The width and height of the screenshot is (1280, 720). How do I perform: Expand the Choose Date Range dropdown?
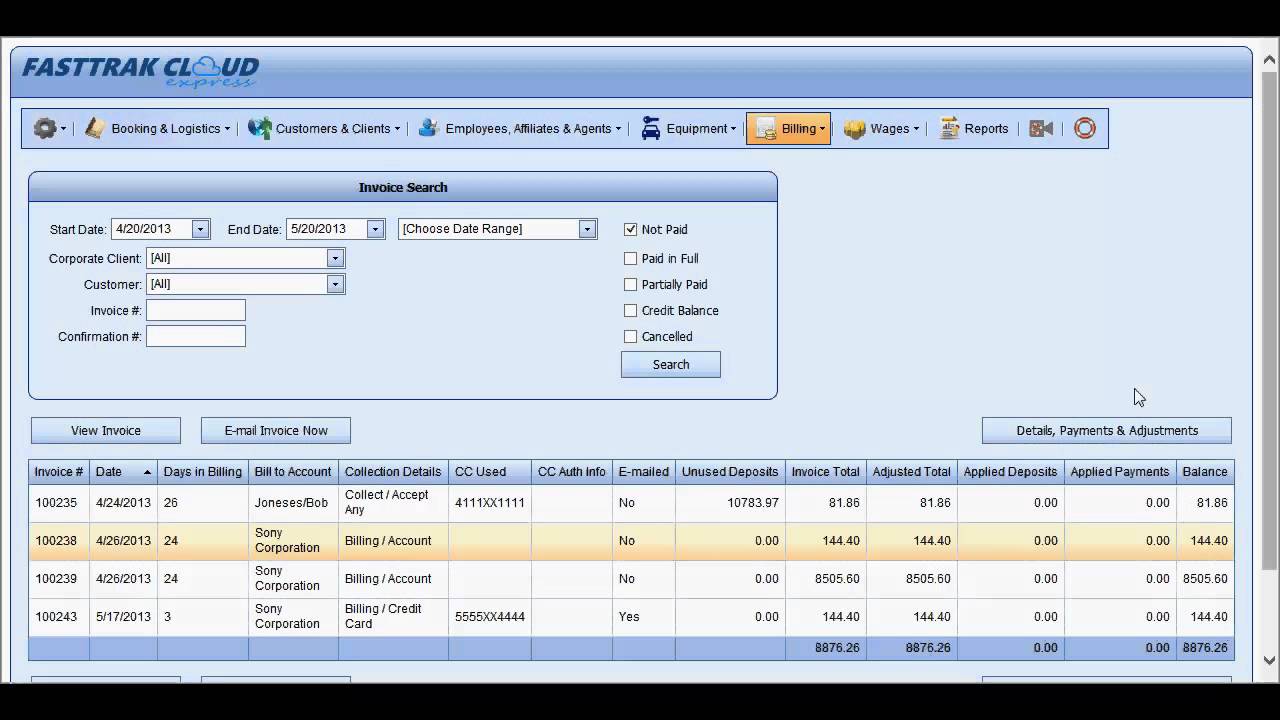click(x=587, y=229)
